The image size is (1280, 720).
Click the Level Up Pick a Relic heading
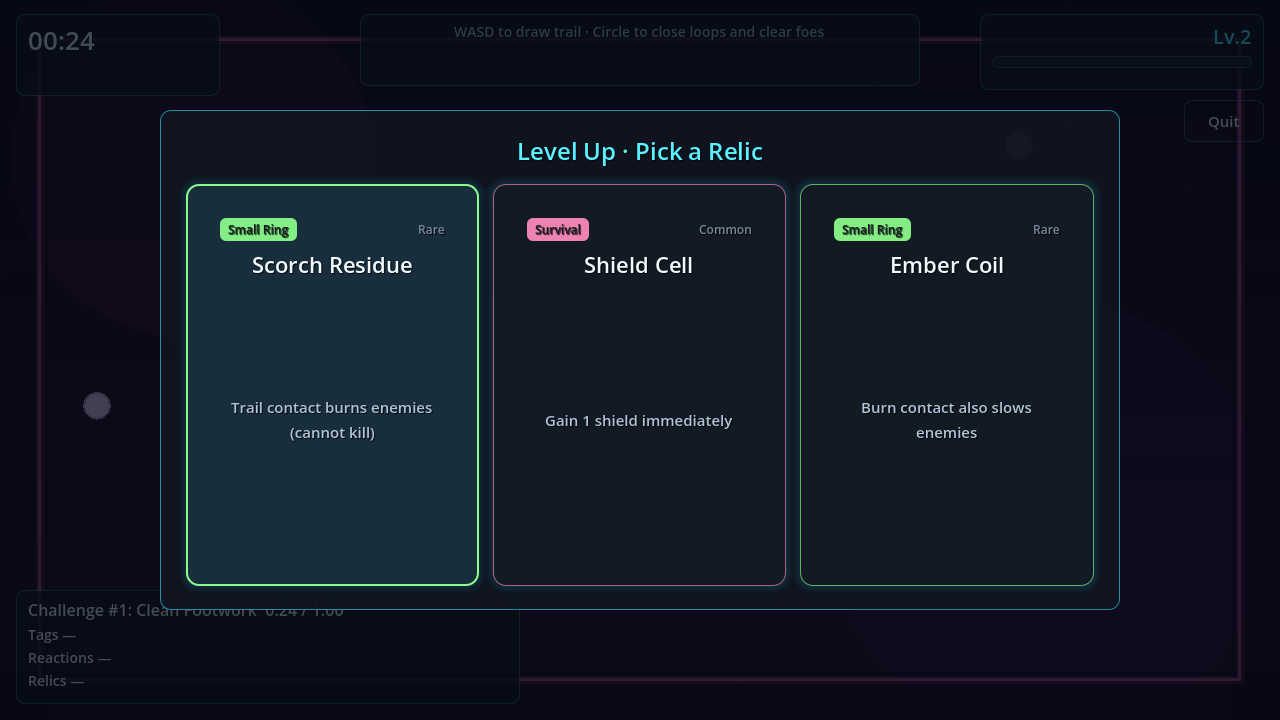(640, 152)
